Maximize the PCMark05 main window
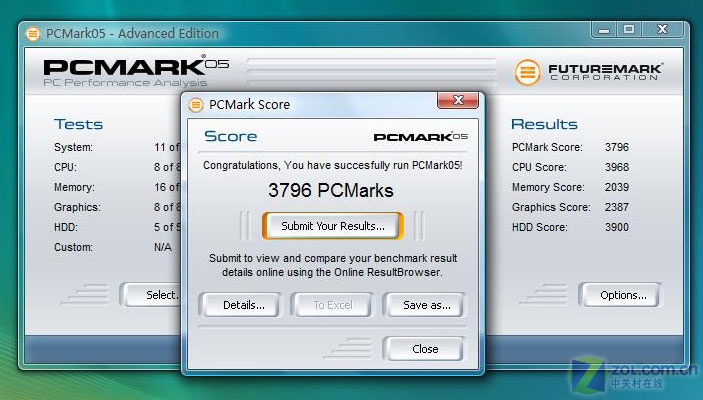The width and height of the screenshot is (703, 400). [629, 30]
